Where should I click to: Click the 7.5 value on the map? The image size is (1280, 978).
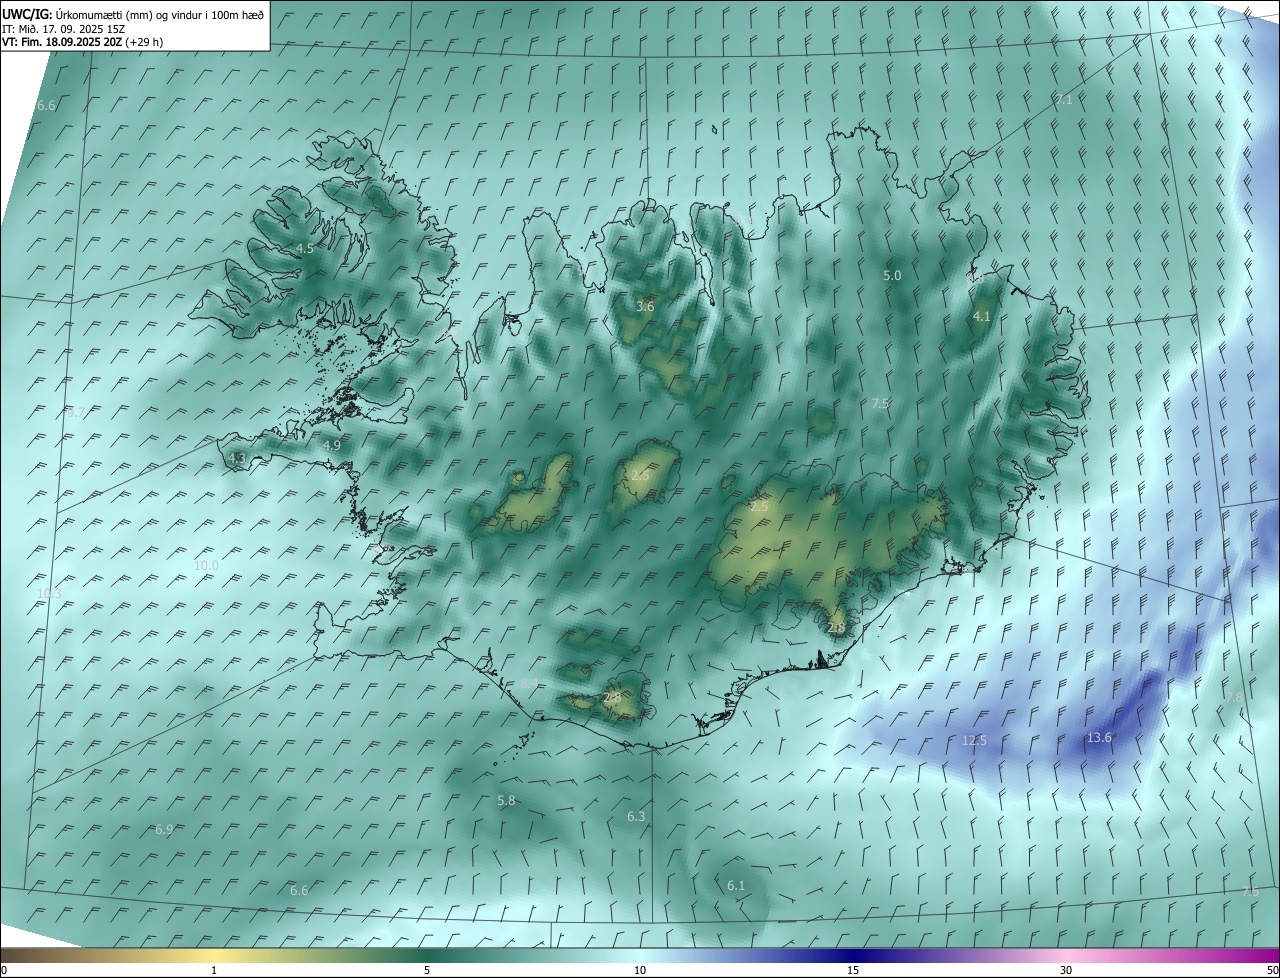[880, 403]
